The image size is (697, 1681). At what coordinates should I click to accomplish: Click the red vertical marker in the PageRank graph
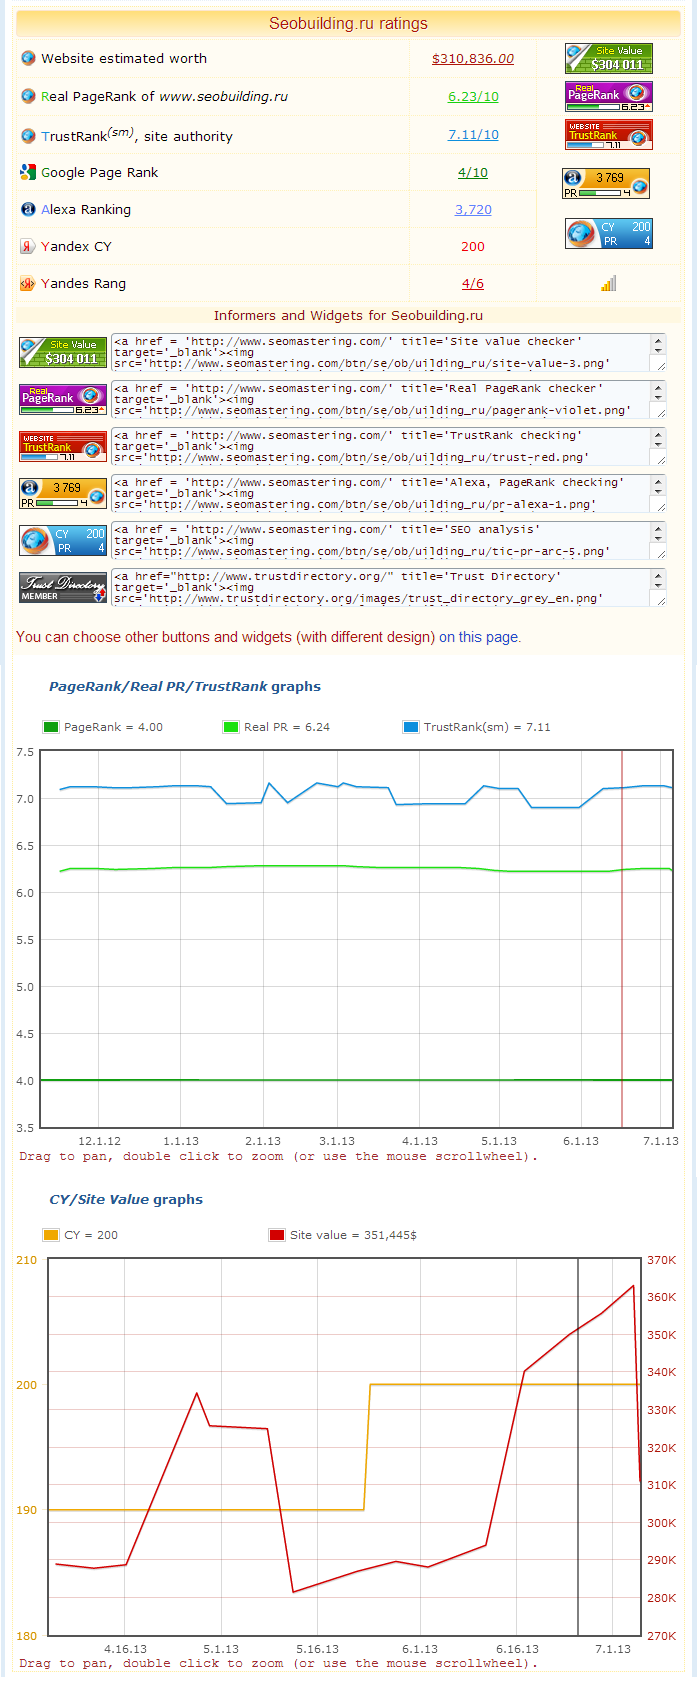click(622, 940)
